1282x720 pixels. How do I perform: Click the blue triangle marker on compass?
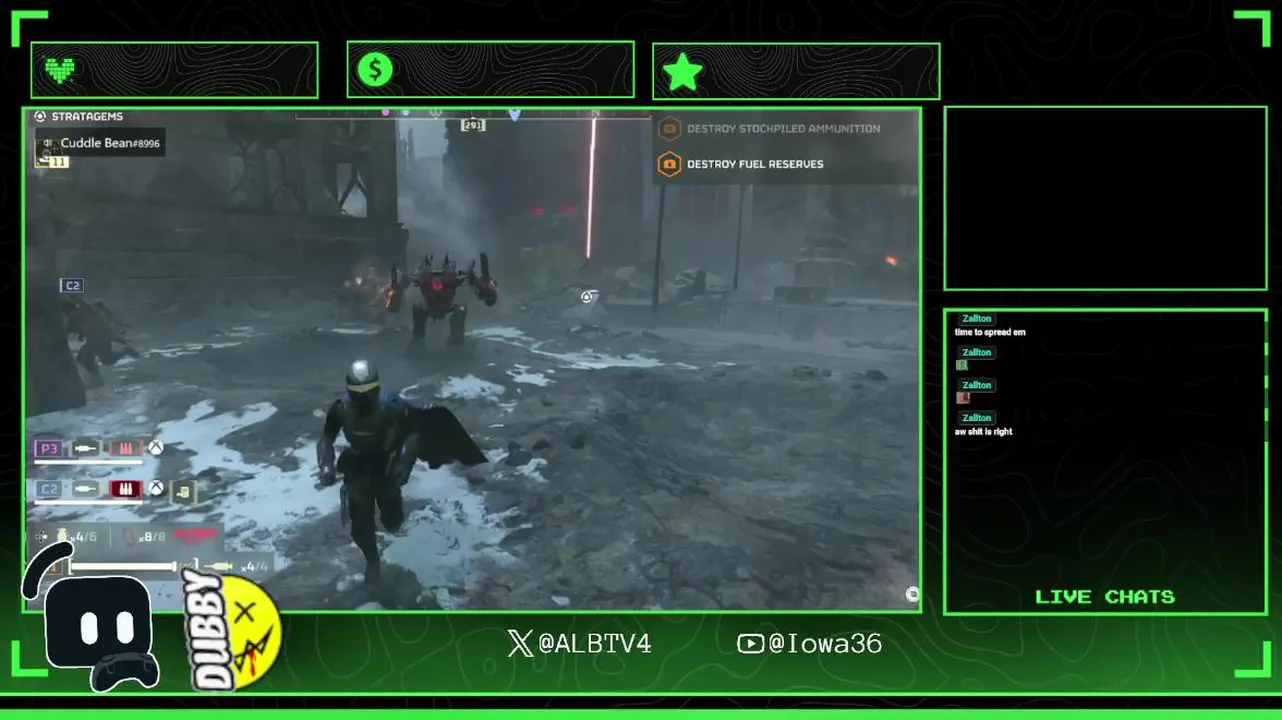[514, 115]
